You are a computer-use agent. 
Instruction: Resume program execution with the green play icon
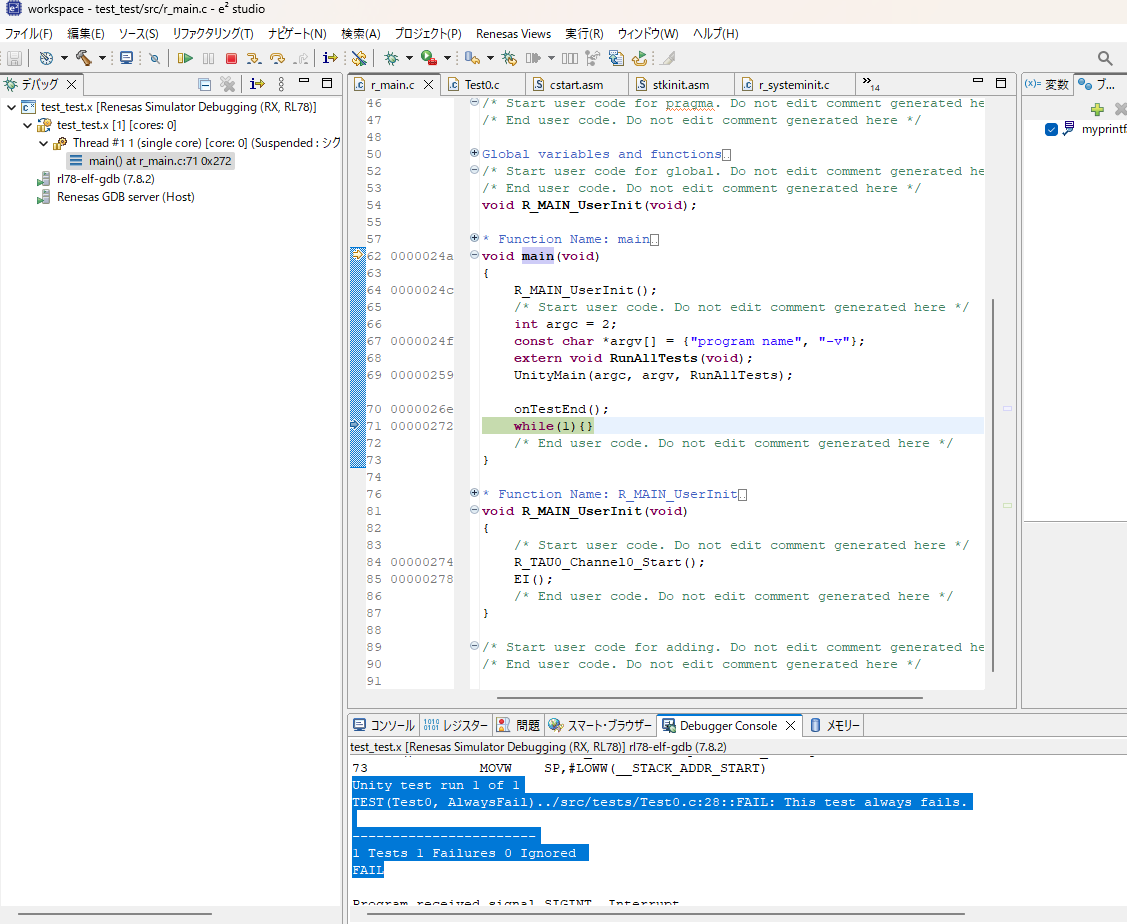[186, 57]
